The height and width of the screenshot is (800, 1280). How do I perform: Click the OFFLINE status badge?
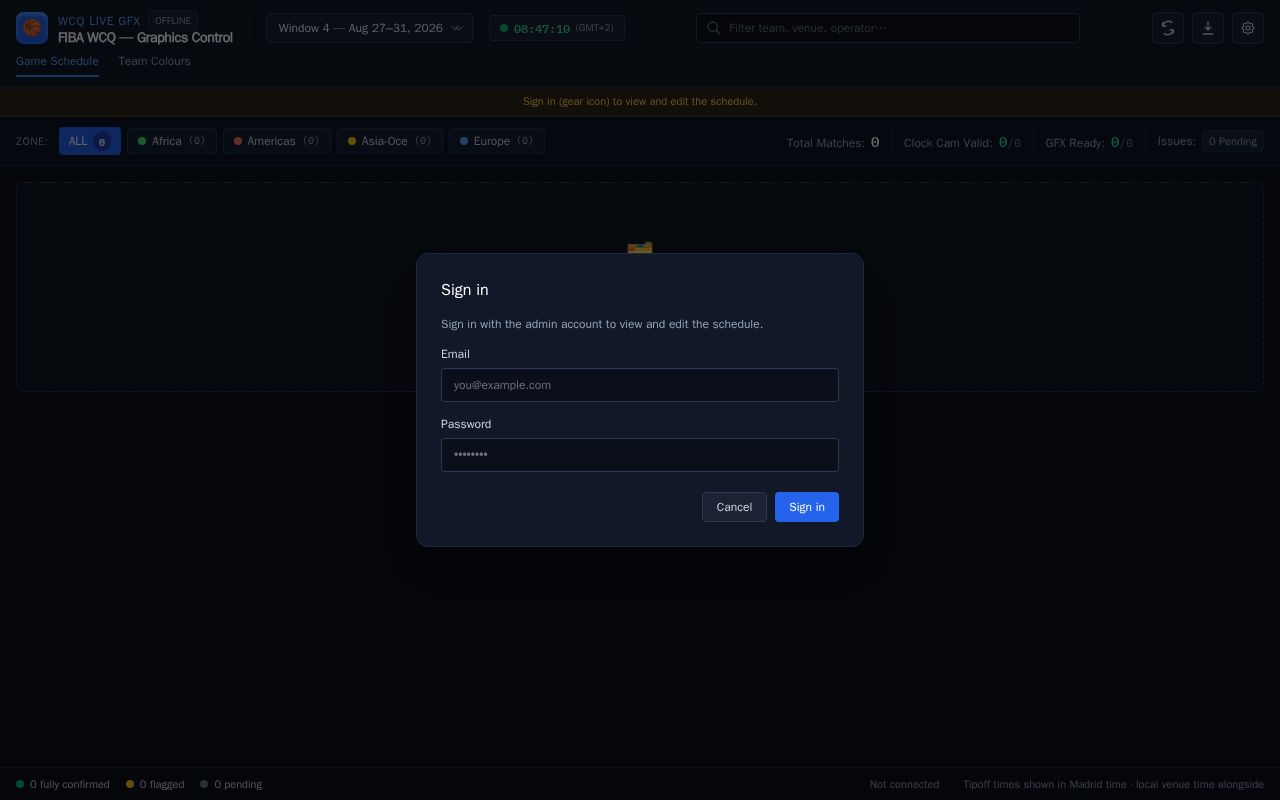[x=173, y=20]
